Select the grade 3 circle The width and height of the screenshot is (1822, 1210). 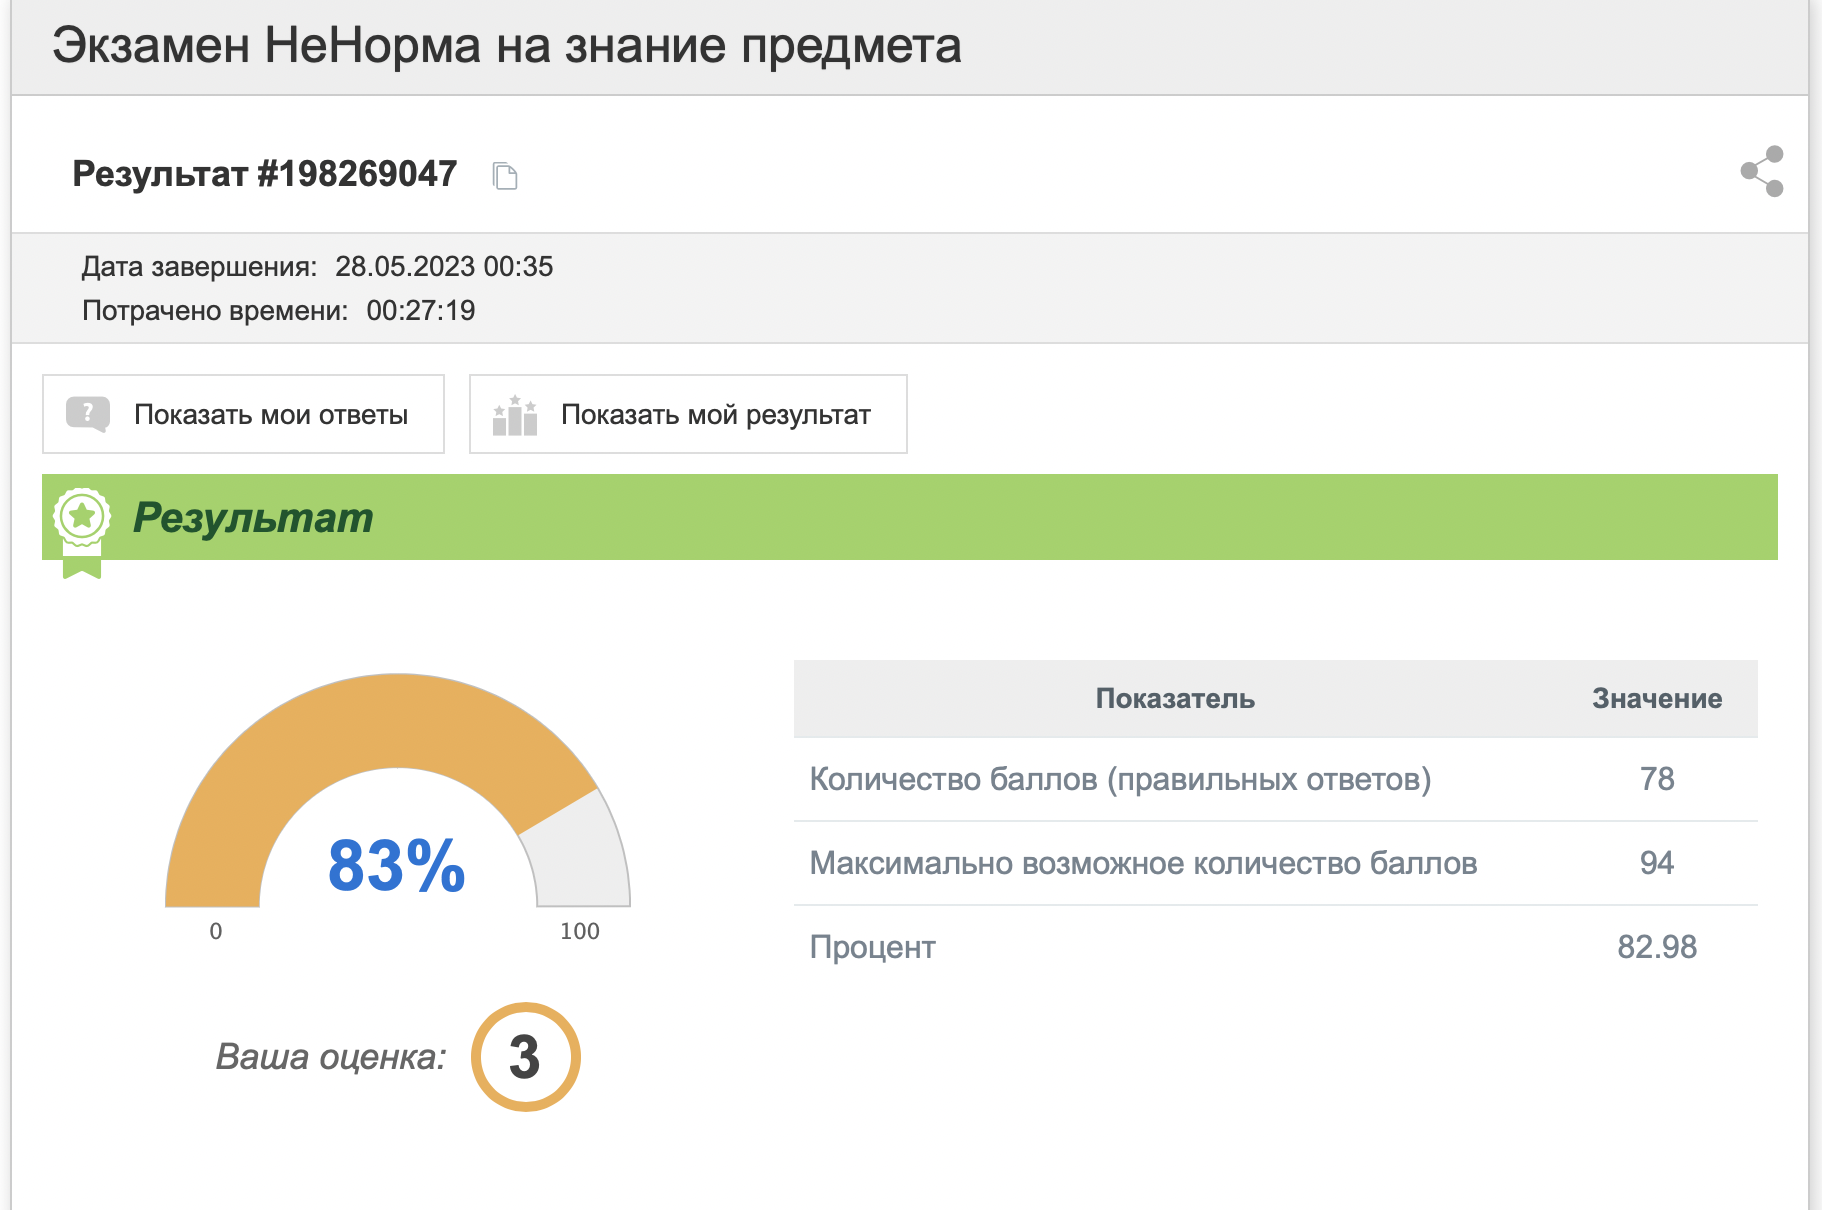click(525, 1057)
